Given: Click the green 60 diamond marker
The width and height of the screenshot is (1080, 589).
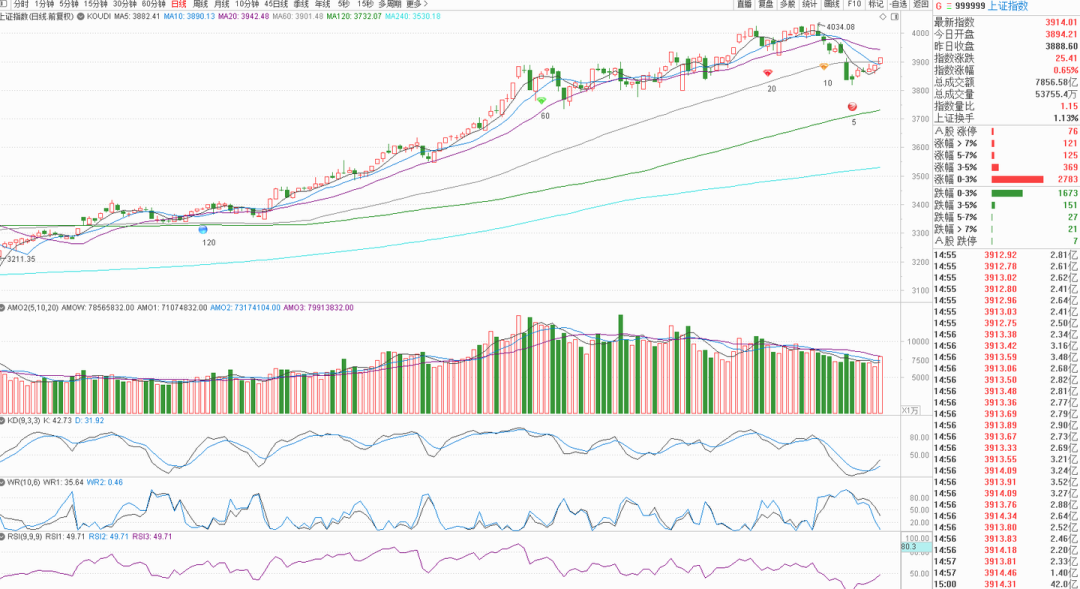Looking at the screenshot, I should coord(541,101).
